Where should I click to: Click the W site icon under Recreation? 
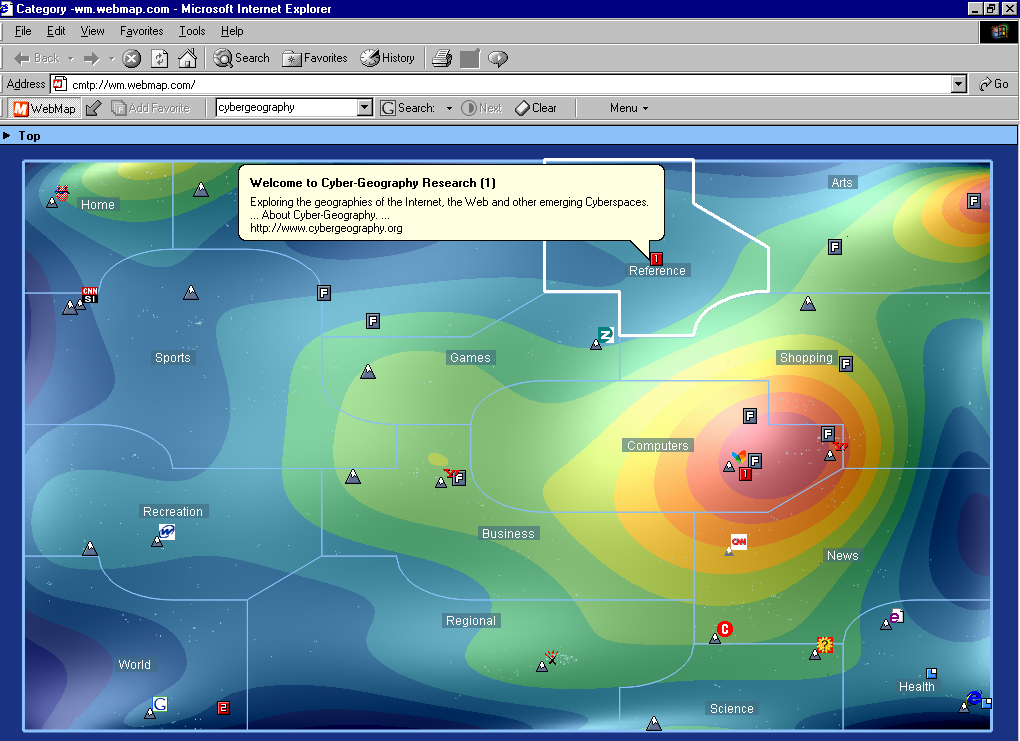point(167,532)
